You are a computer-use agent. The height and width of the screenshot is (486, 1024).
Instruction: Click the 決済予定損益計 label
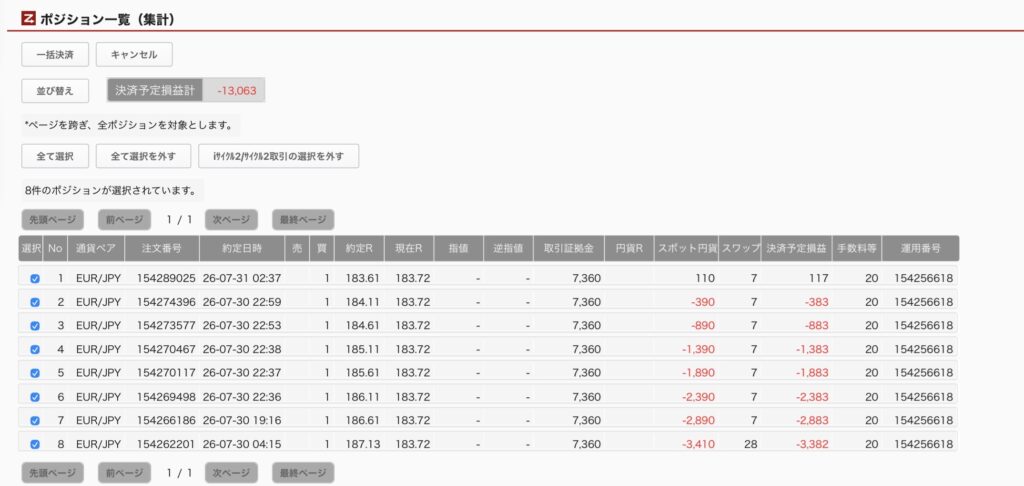click(155, 91)
